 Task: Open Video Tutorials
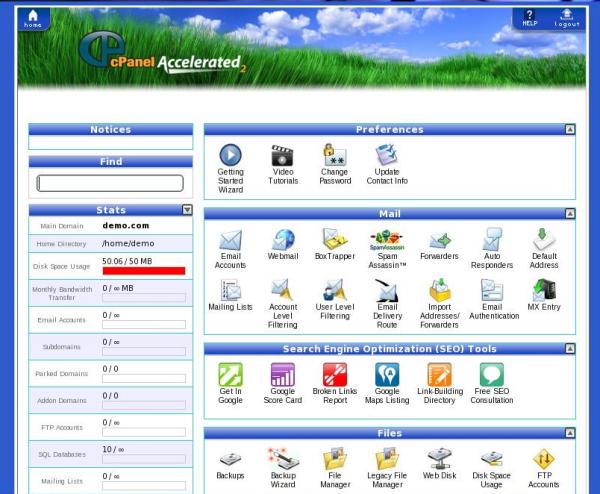pyautogui.click(x=283, y=165)
